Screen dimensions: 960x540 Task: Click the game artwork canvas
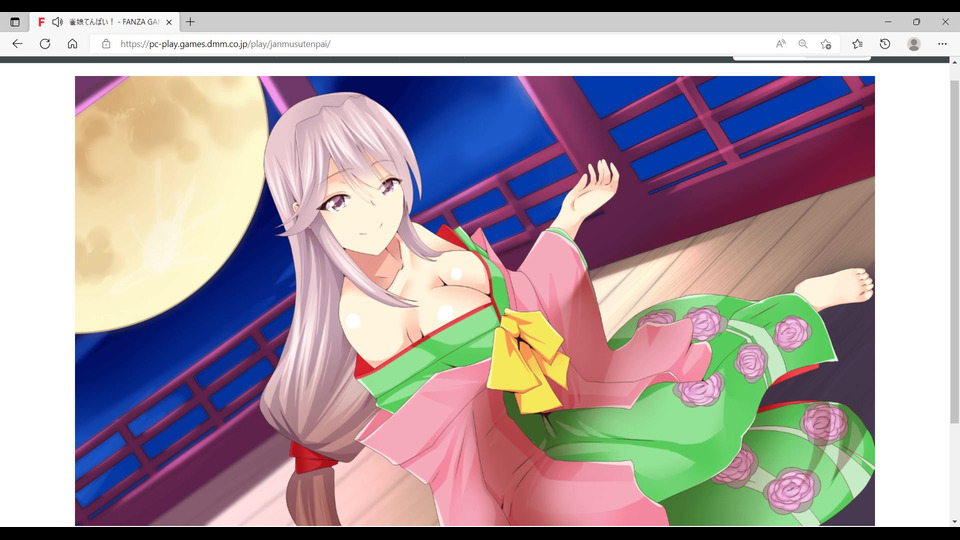[474, 301]
